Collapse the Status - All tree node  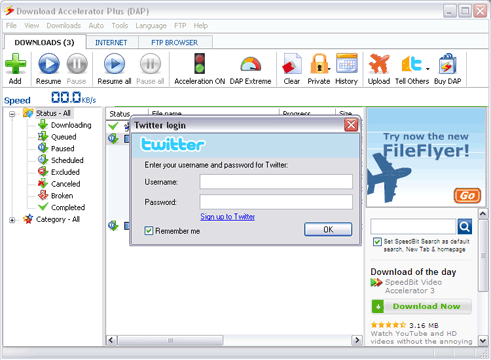[x=12, y=114]
